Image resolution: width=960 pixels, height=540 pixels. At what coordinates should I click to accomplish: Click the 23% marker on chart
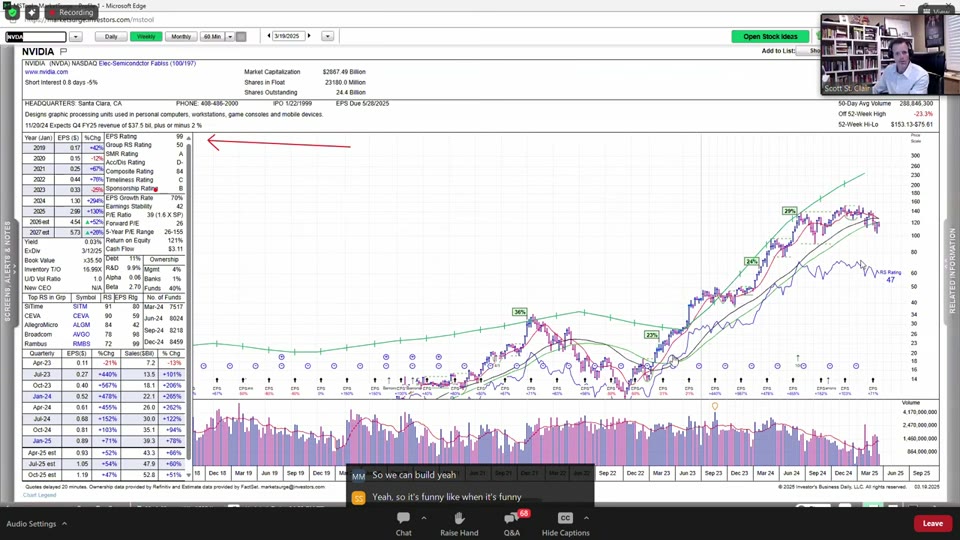[651, 335]
